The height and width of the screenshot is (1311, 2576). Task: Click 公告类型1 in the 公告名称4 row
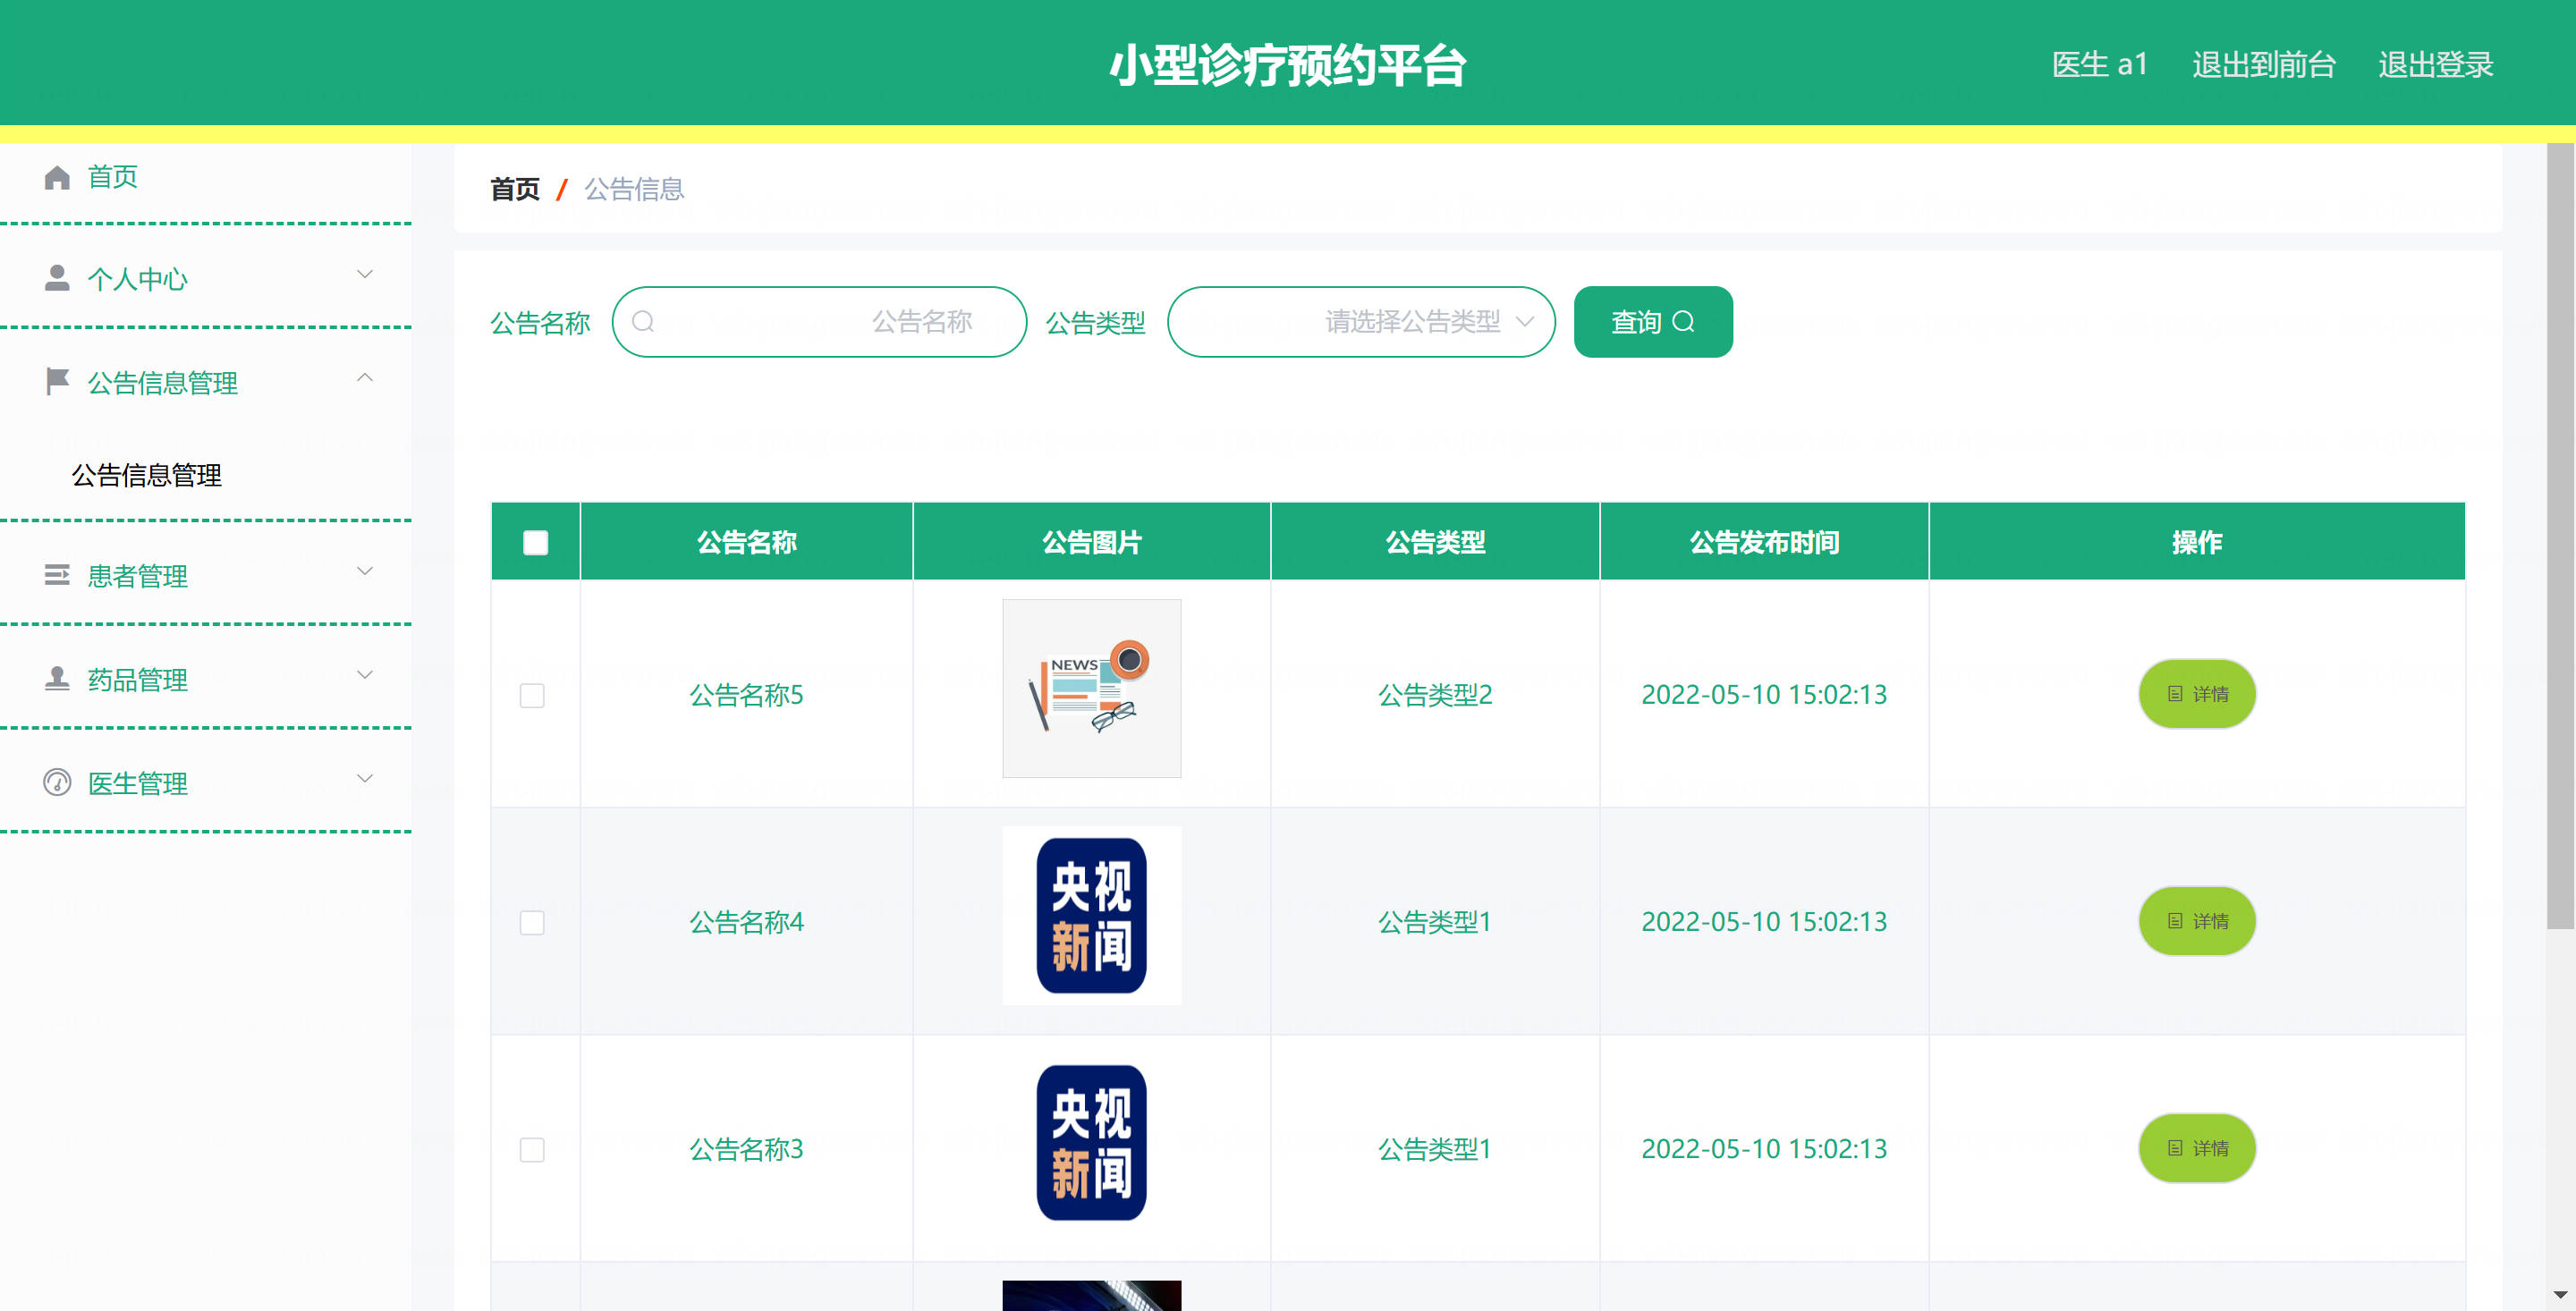click(x=1435, y=922)
